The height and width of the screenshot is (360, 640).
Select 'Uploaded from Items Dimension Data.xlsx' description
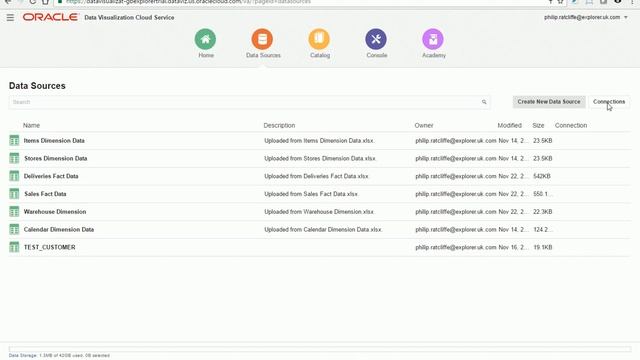[319, 140]
